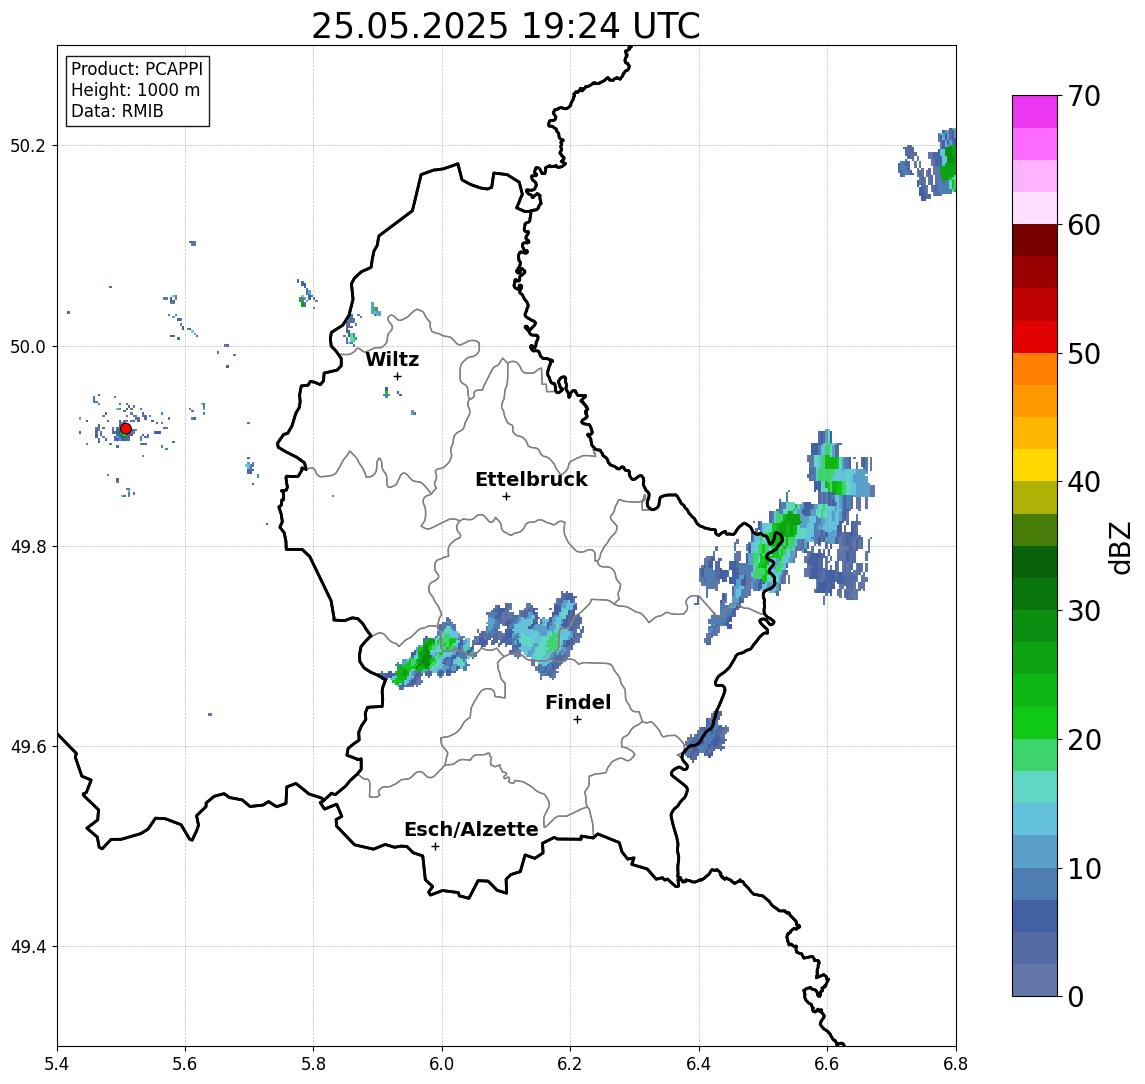The height and width of the screenshot is (1084, 1145).
Task: Click the latitude tick label 50.2
Action: (x=28, y=145)
